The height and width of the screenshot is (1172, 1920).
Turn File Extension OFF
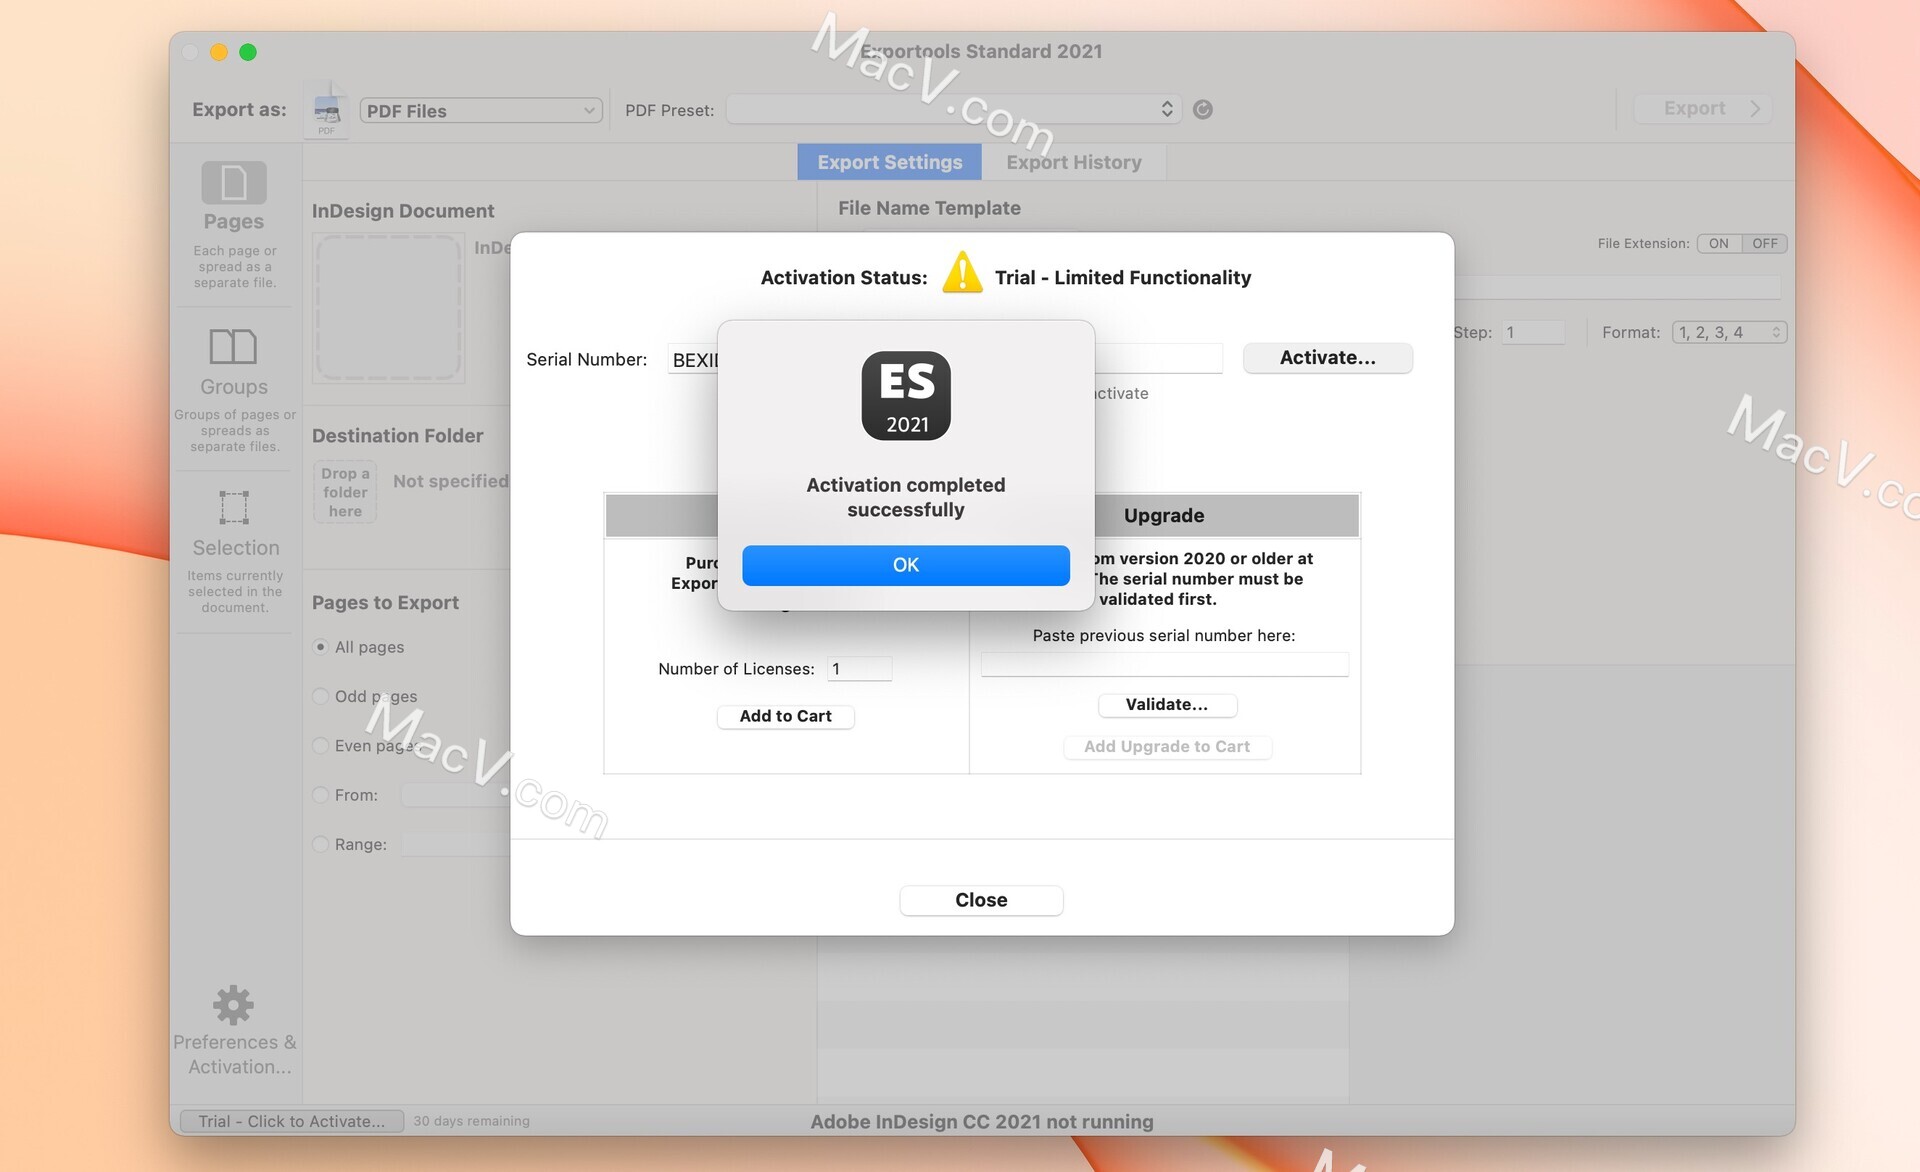pos(1765,243)
